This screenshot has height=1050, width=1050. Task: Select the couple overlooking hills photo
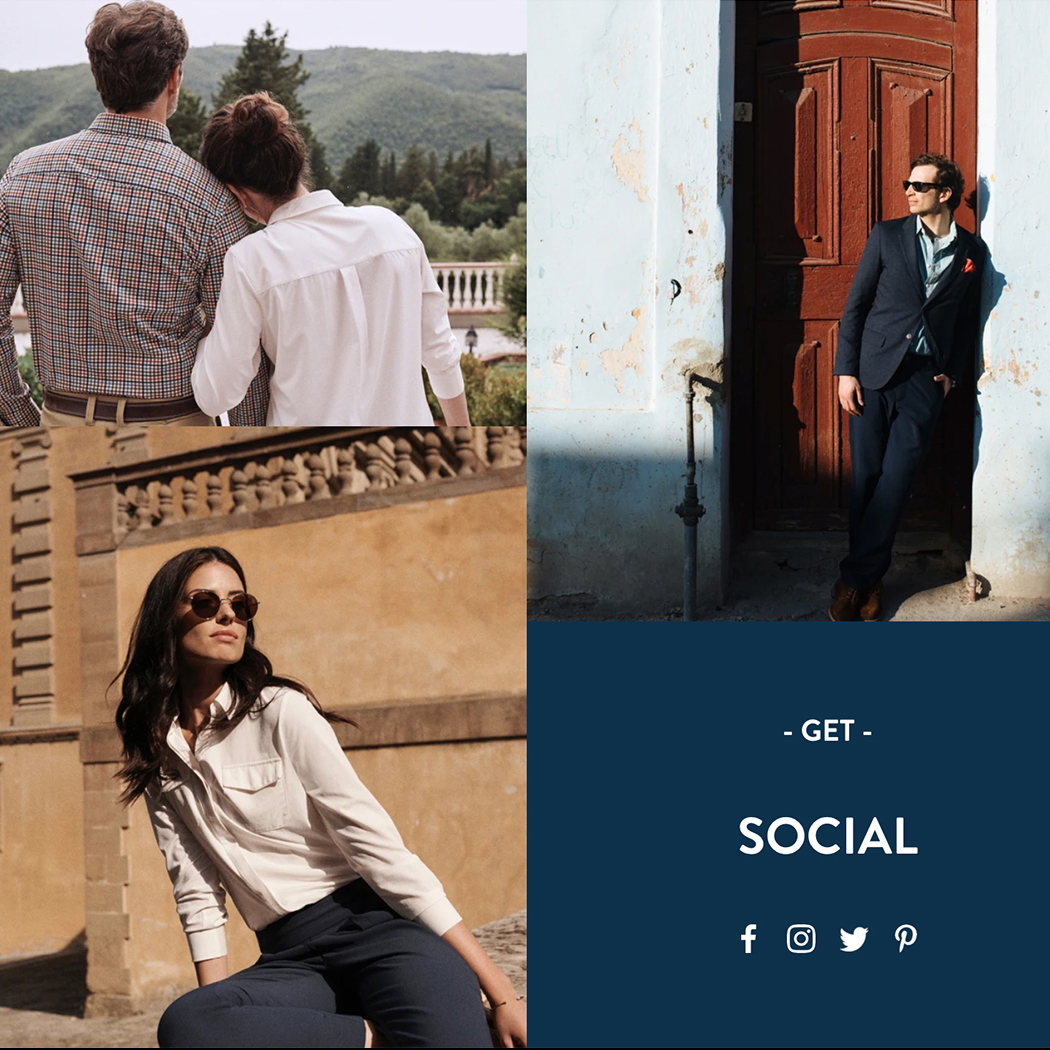click(x=263, y=213)
